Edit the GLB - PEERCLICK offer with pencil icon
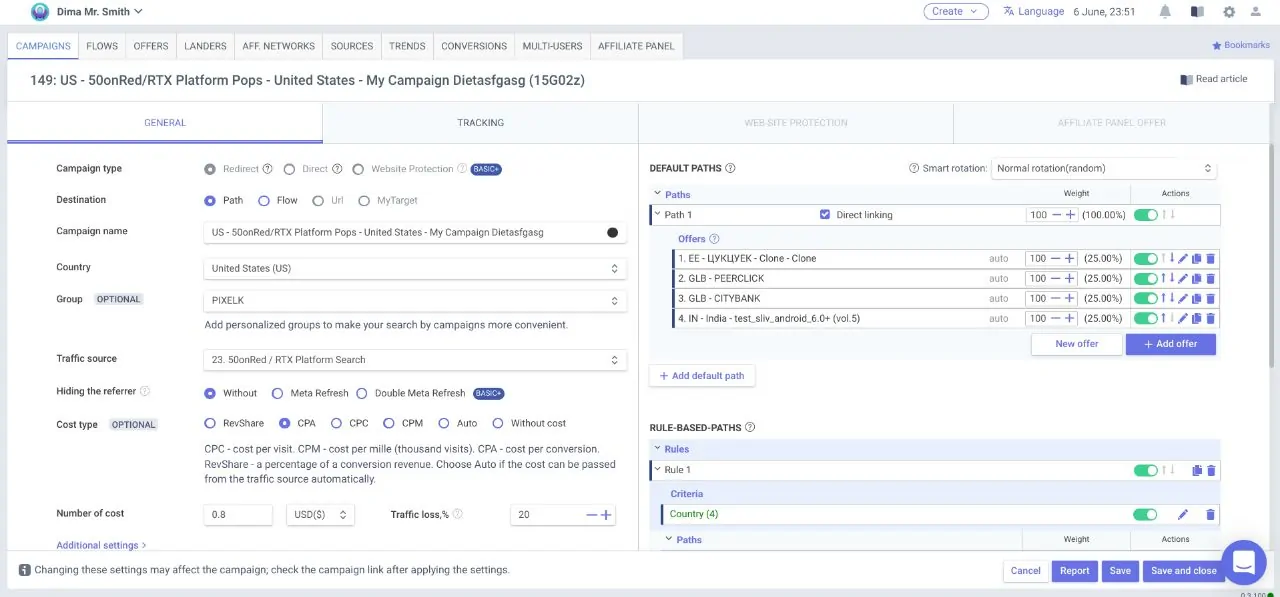The image size is (1280, 597). (1183, 279)
